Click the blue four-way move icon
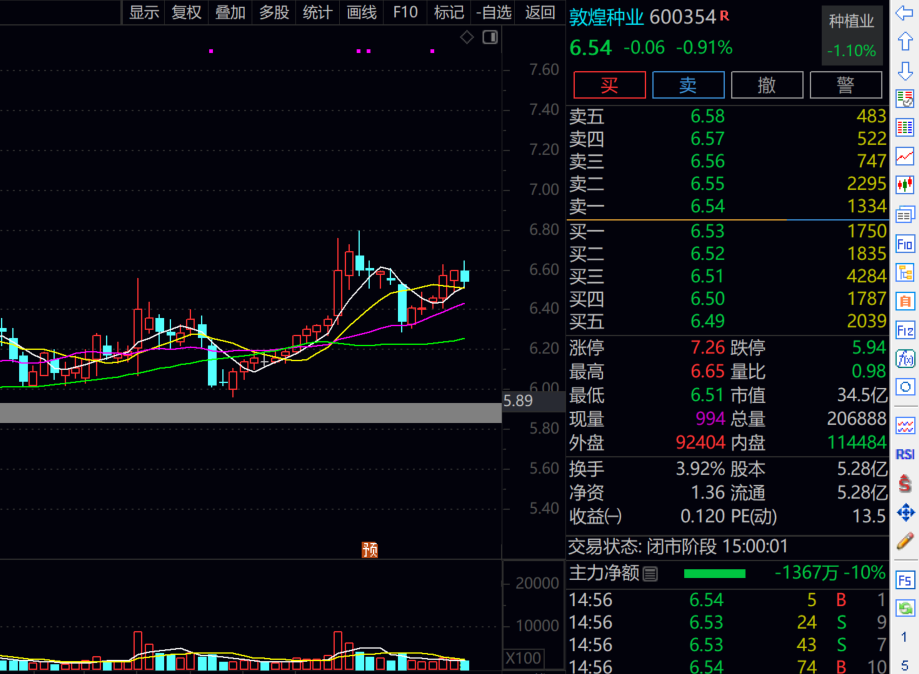The height and width of the screenshot is (674, 919). 904,513
